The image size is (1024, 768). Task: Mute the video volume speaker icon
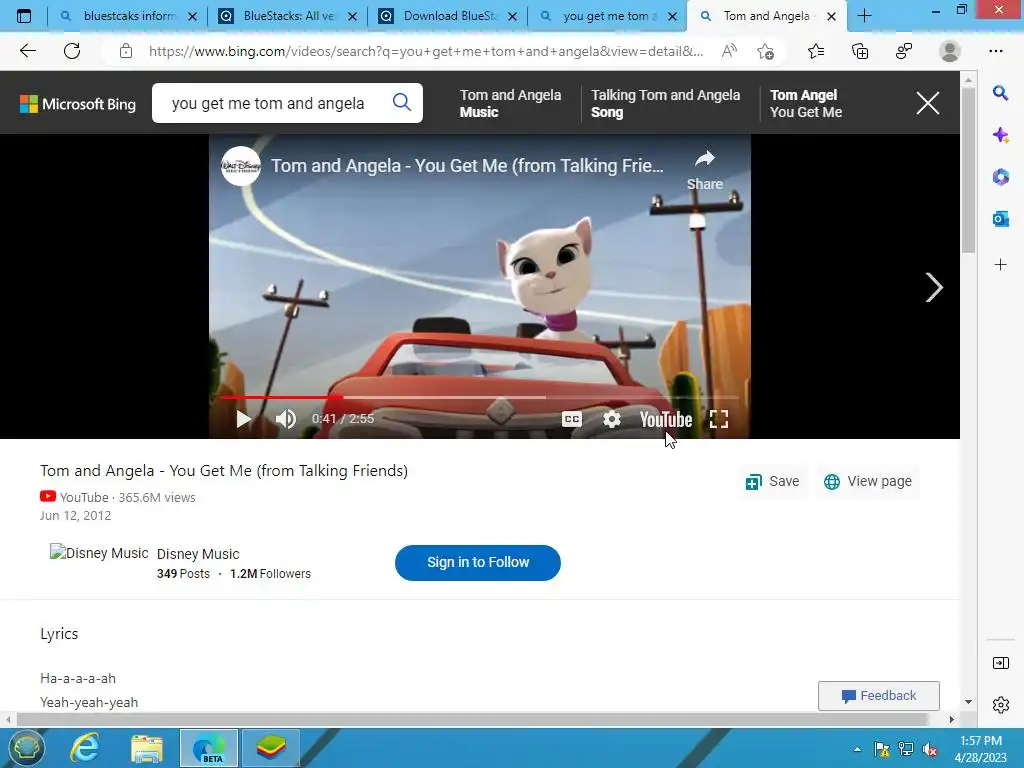[285, 419]
